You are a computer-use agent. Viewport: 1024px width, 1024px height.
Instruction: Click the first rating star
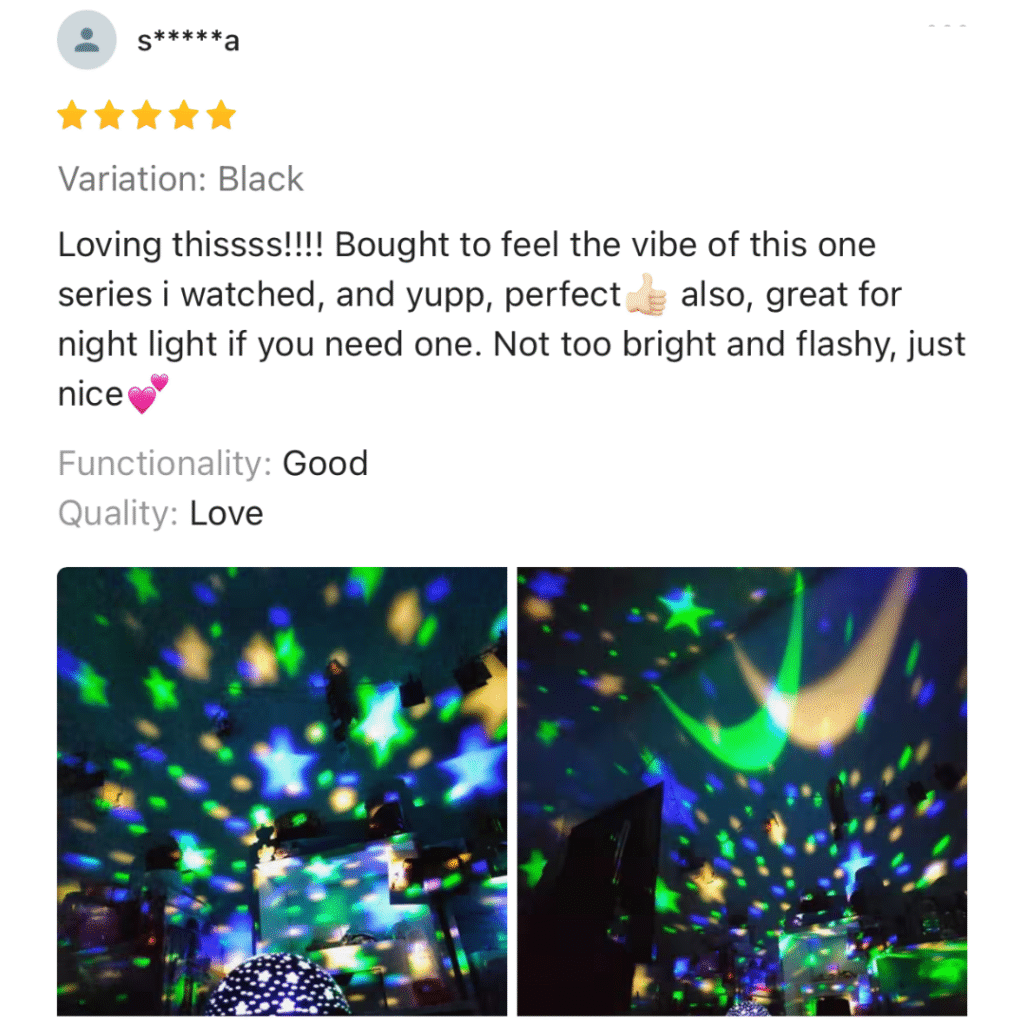[72, 115]
